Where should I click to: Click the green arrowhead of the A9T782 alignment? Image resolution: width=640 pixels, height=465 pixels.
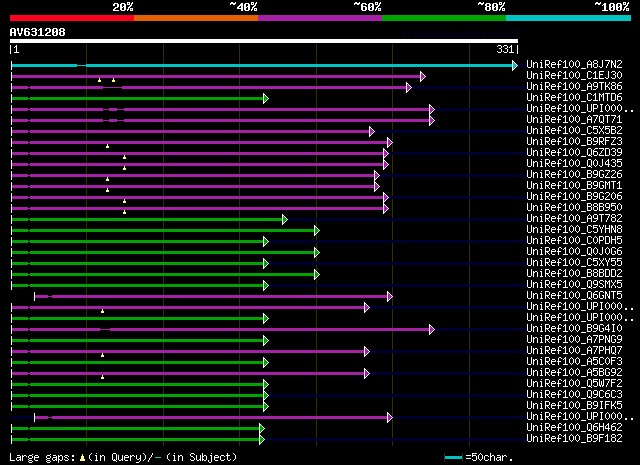click(284, 220)
